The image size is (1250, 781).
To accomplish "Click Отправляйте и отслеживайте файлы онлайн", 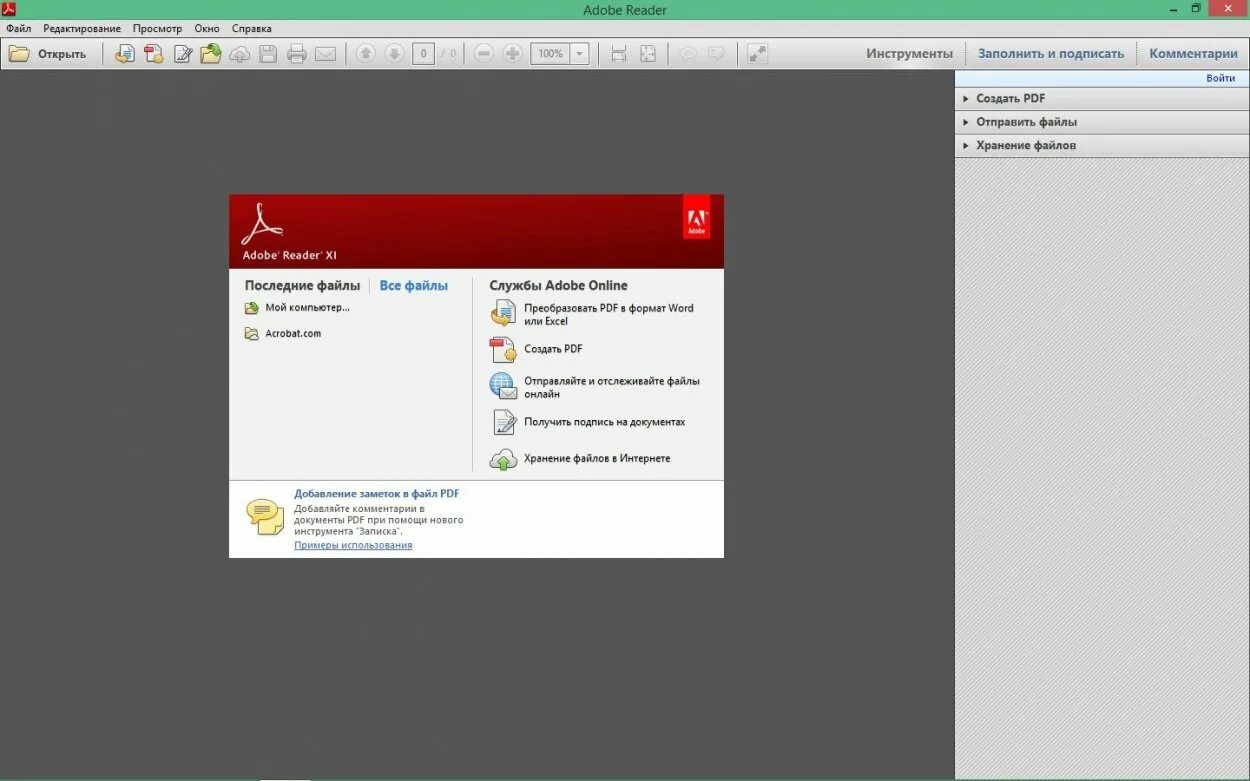I will click(612, 387).
